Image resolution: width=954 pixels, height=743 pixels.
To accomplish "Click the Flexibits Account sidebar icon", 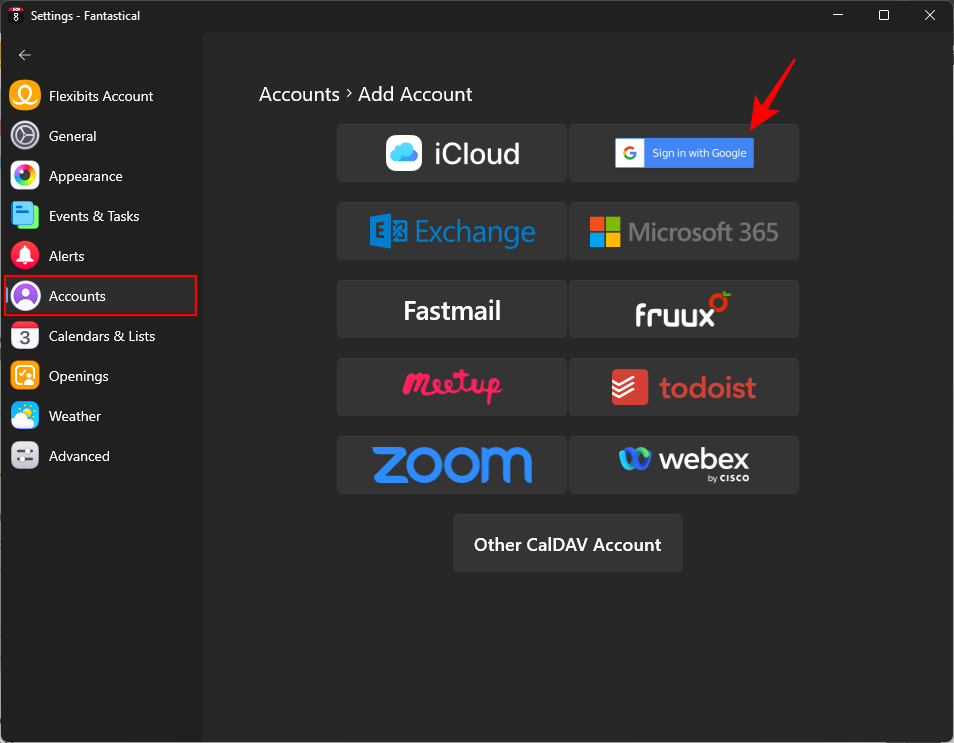I will (x=25, y=96).
